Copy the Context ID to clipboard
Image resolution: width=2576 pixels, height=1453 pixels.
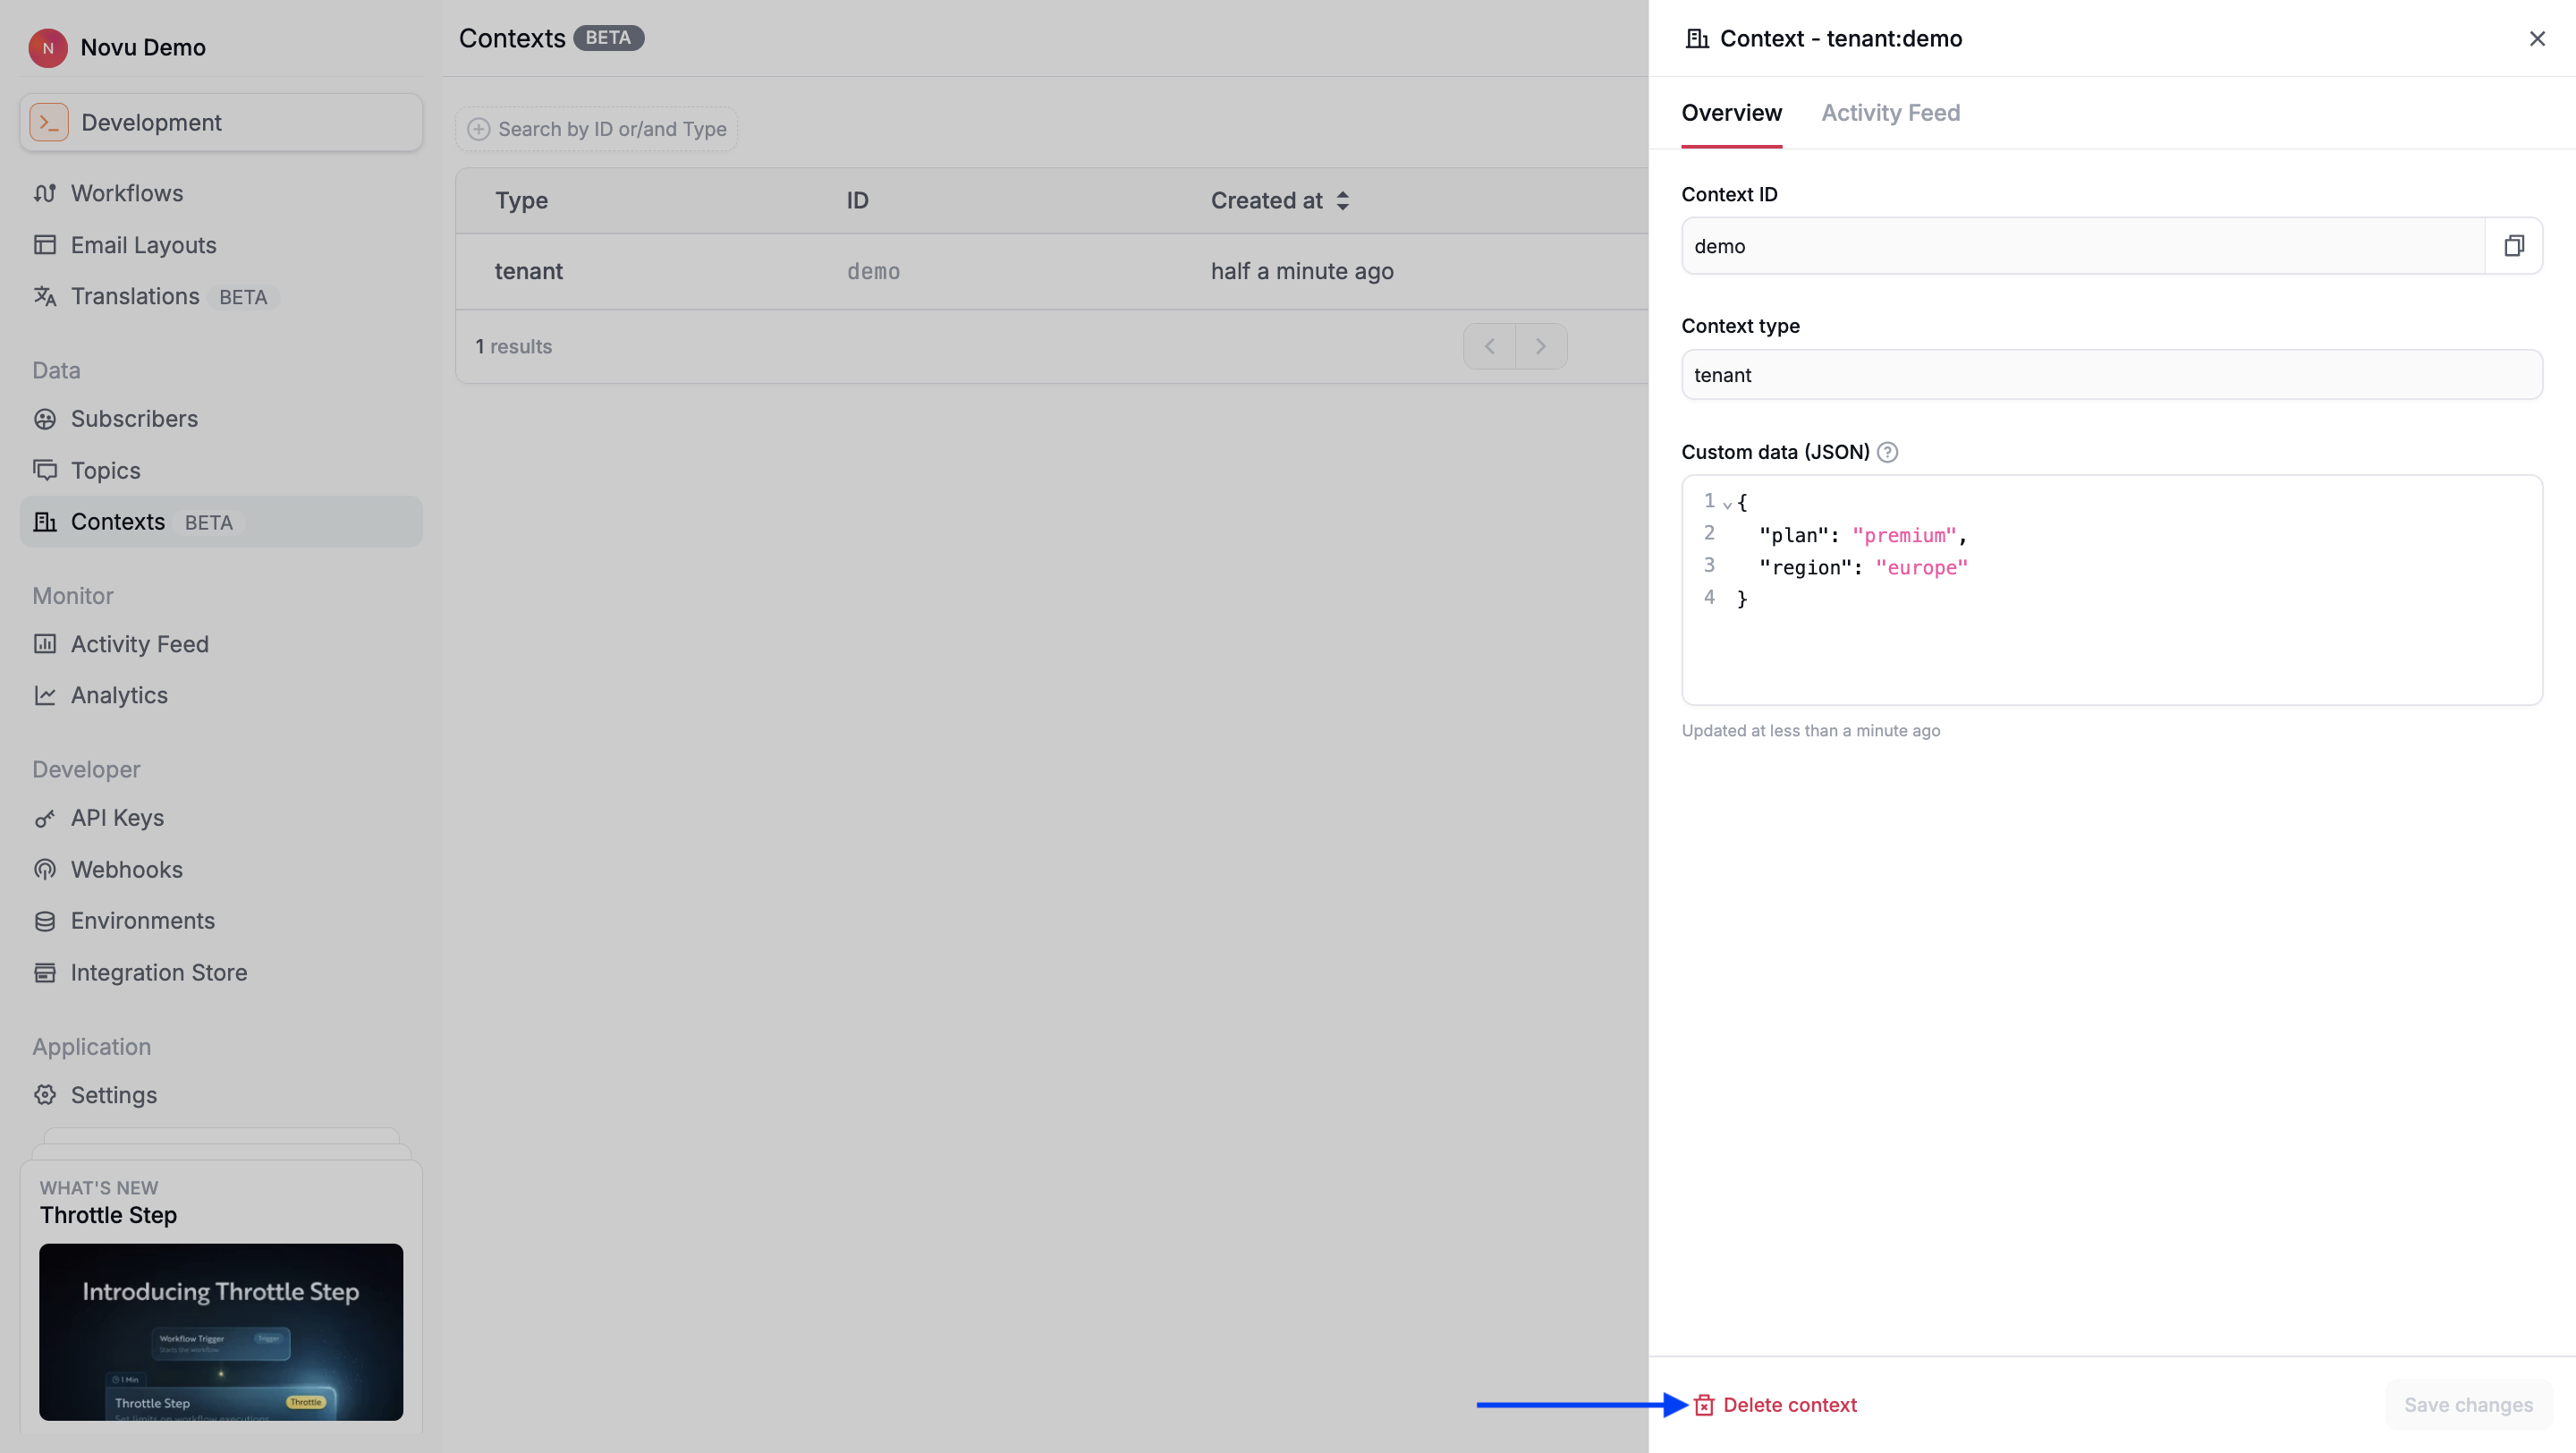(2513, 246)
